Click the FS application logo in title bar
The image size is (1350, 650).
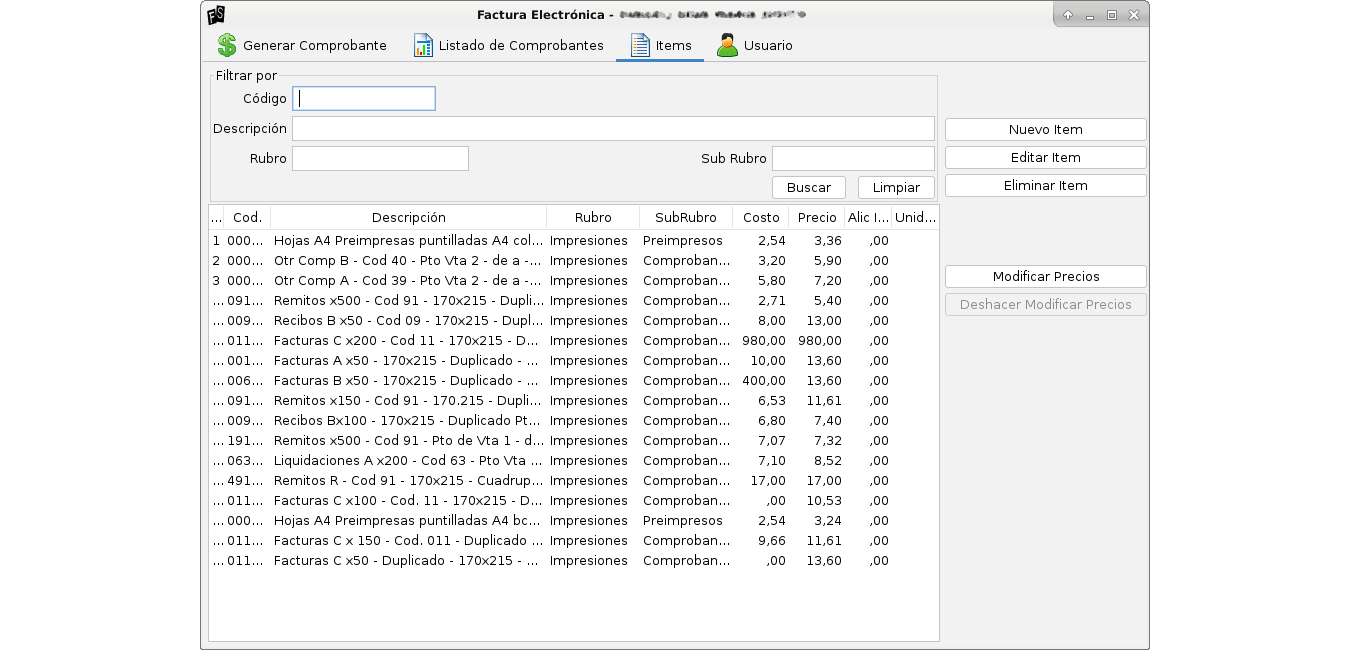click(215, 15)
